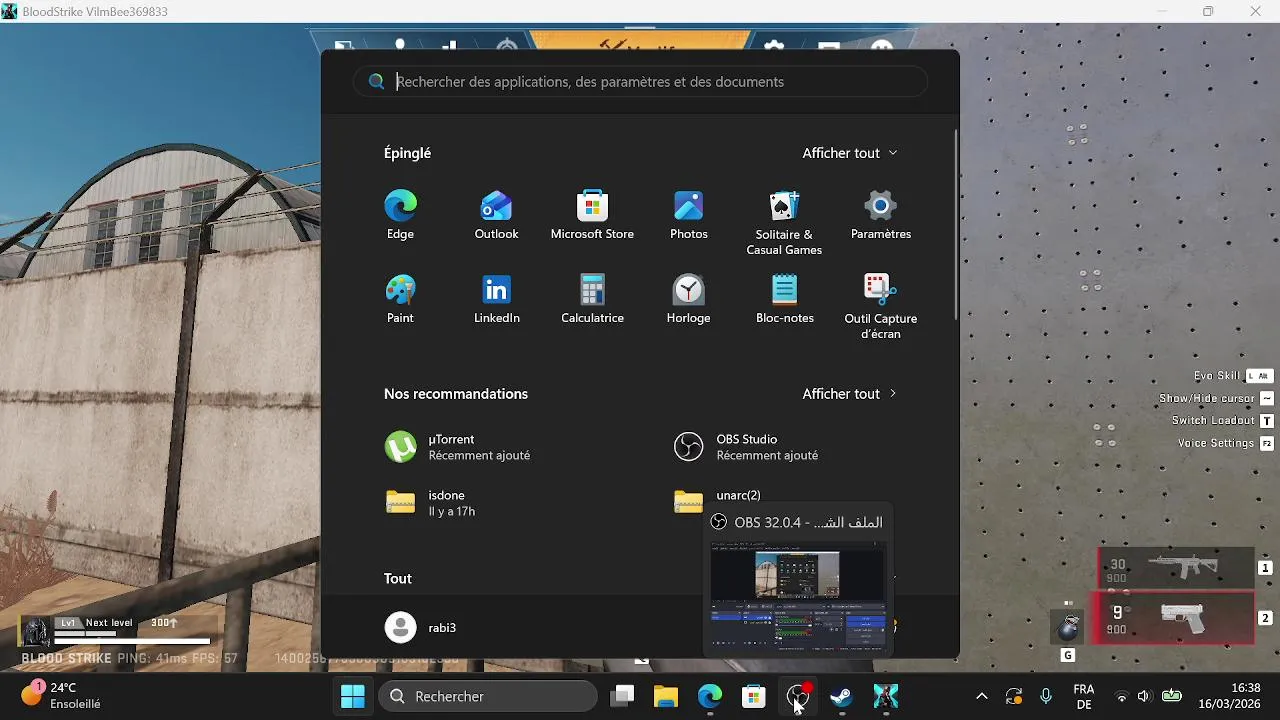Open Task View in taskbar

[x=623, y=696]
